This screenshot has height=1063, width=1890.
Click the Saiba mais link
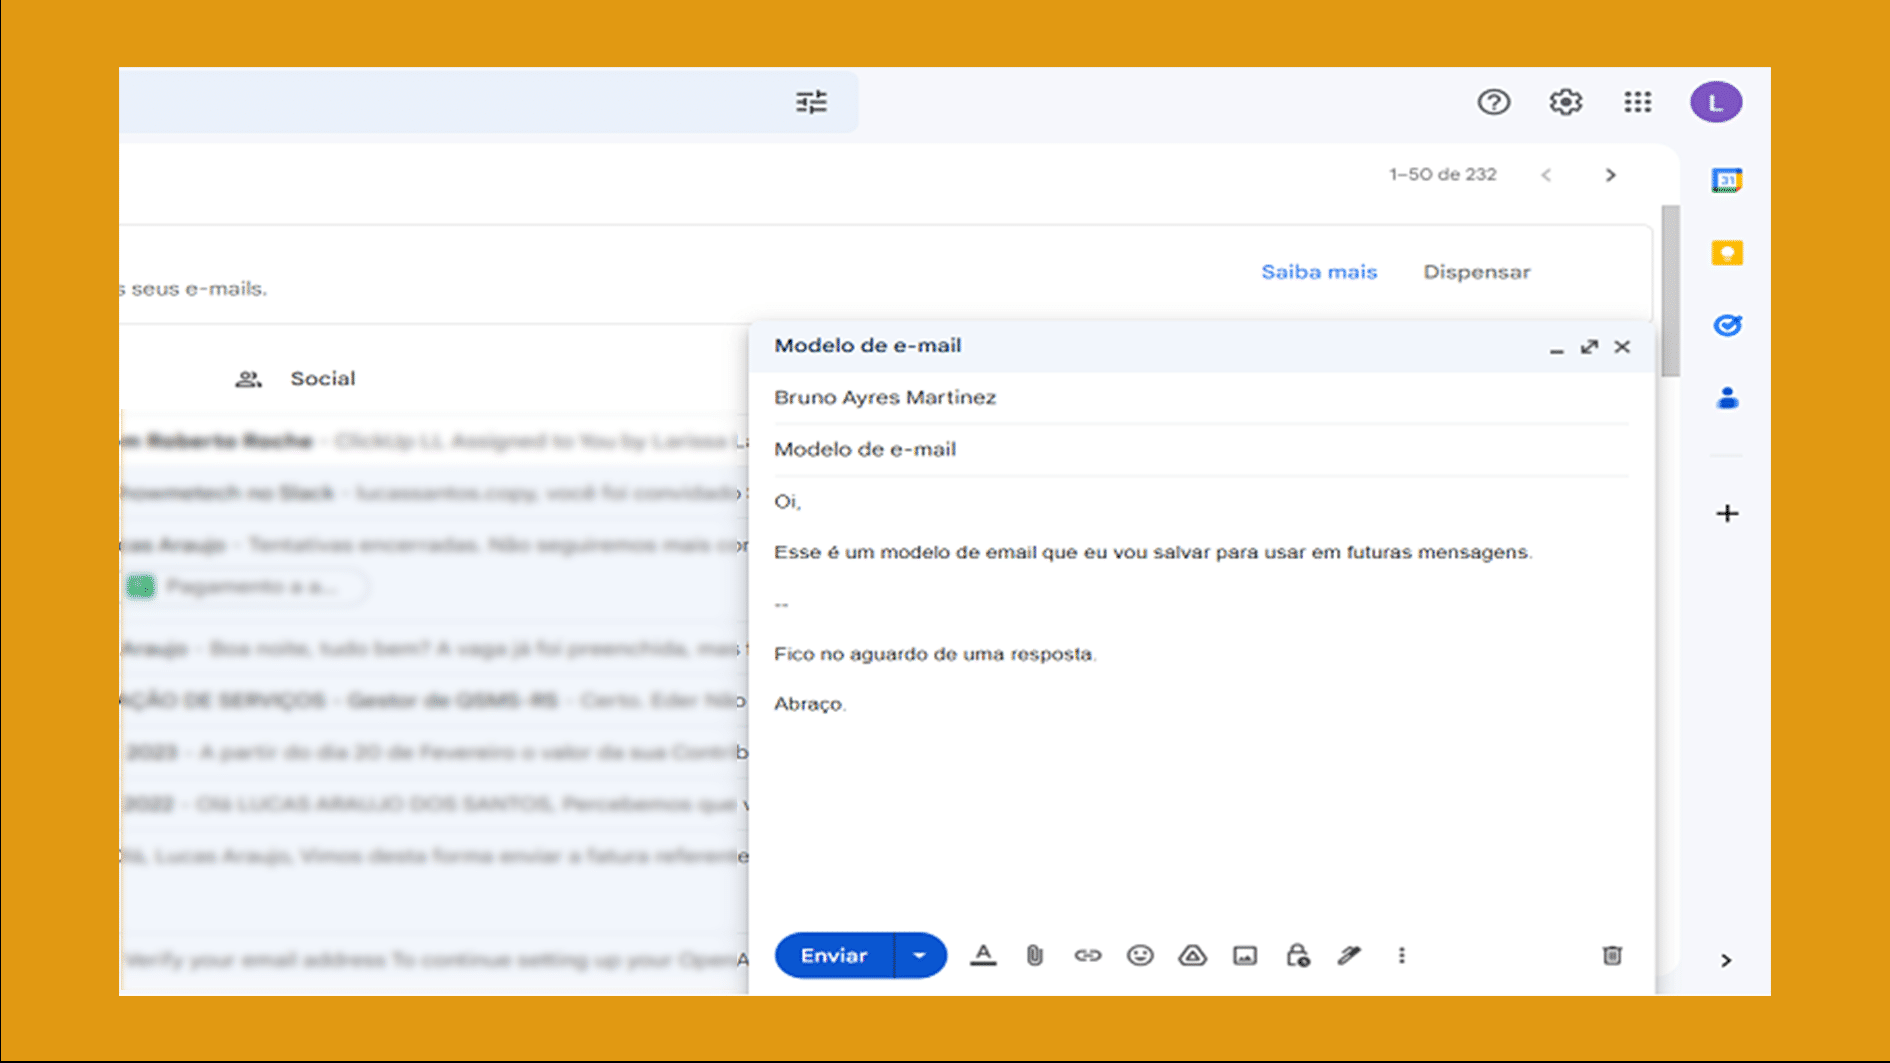tap(1318, 271)
